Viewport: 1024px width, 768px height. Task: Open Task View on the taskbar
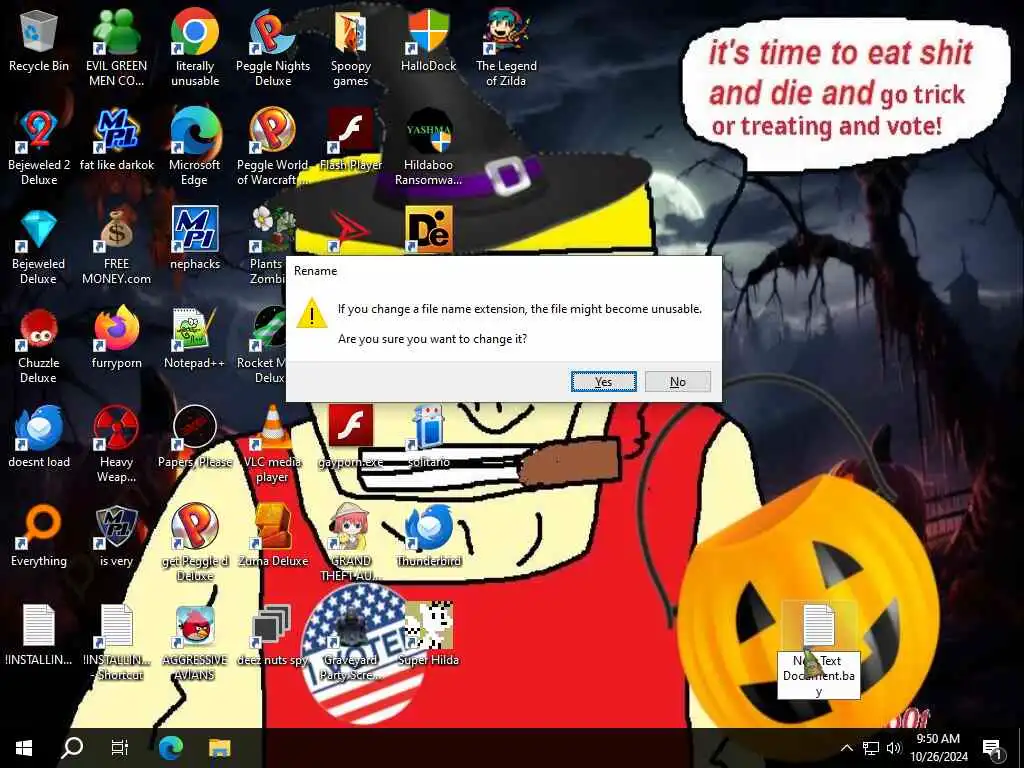120,748
